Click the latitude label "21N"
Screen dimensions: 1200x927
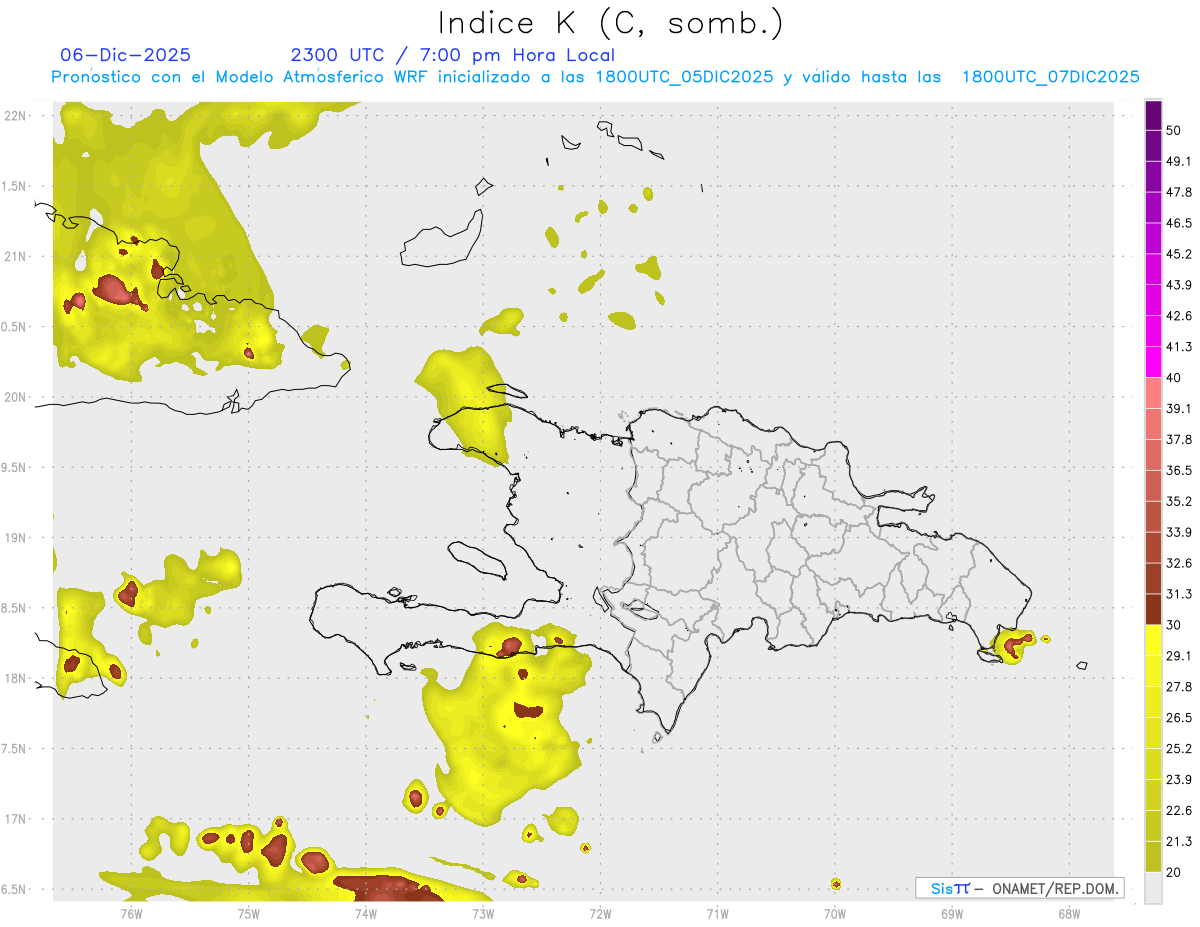pyautogui.click(x=15, y=257)
